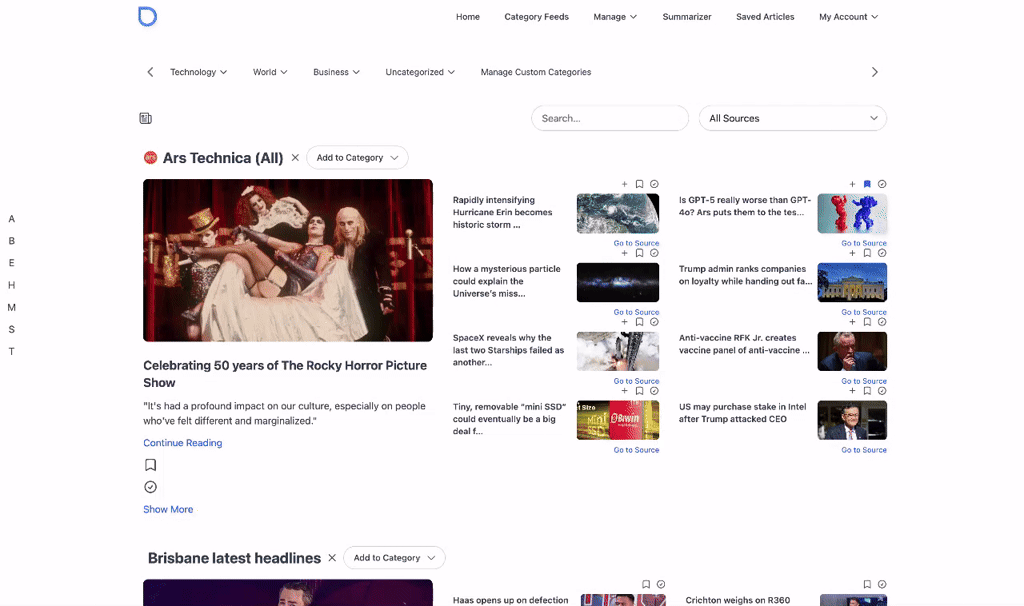Screen dimensions: 1024x606
Task: Expand the Technology category dropdown
Action: pos(199,72)
